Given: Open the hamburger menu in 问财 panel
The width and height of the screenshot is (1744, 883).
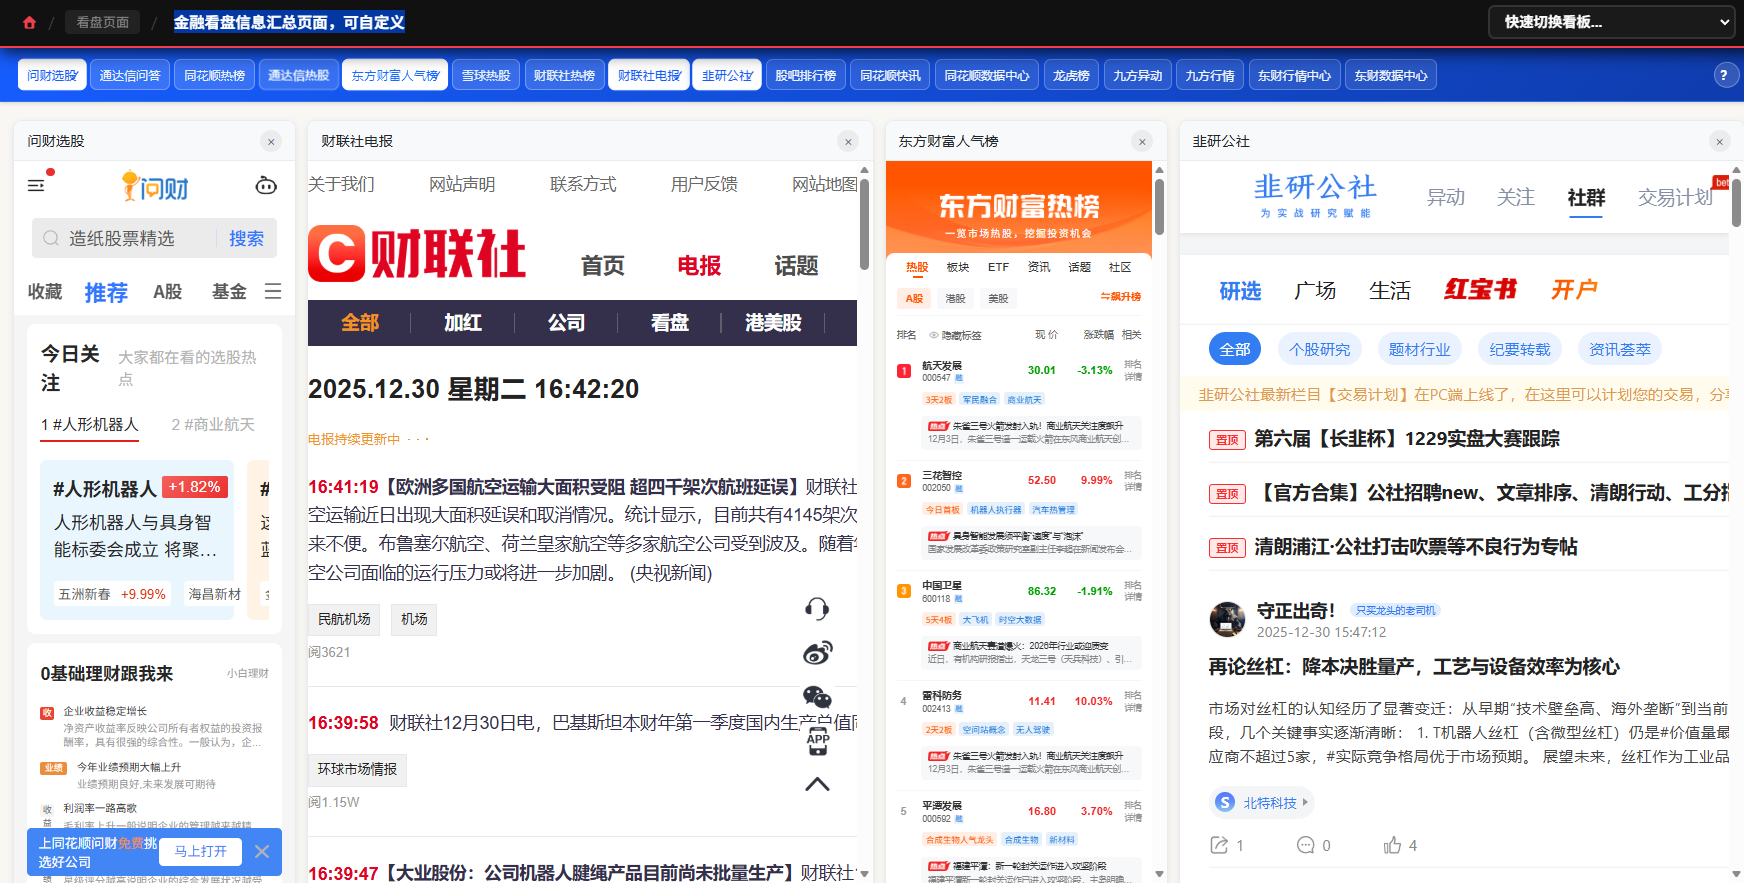Looking at the screenshot, I should (x=36, y=185).
